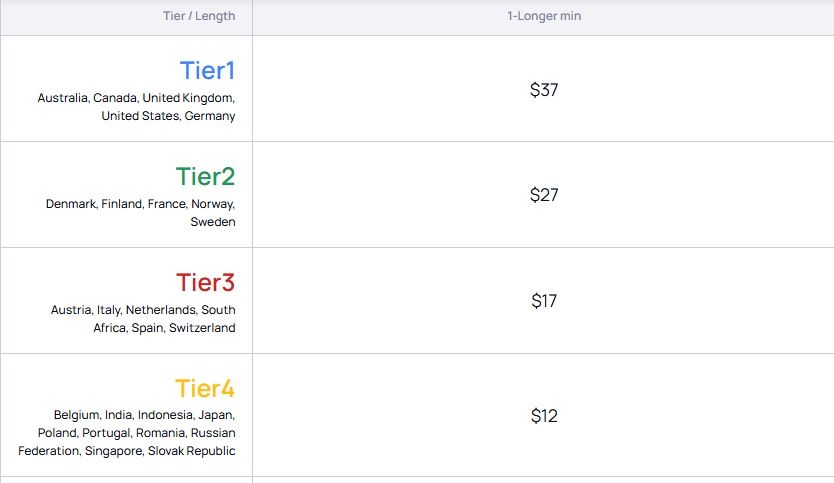Click Tier2 country list starting with Denmark
Image resolution: width=834 pixels, height=483 pixels.
point(140,213)
